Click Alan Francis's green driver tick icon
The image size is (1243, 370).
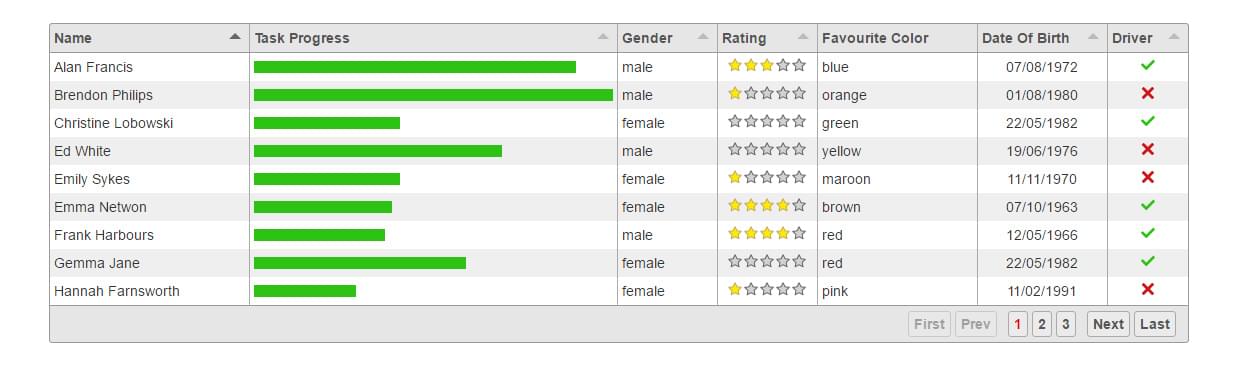1148,65
